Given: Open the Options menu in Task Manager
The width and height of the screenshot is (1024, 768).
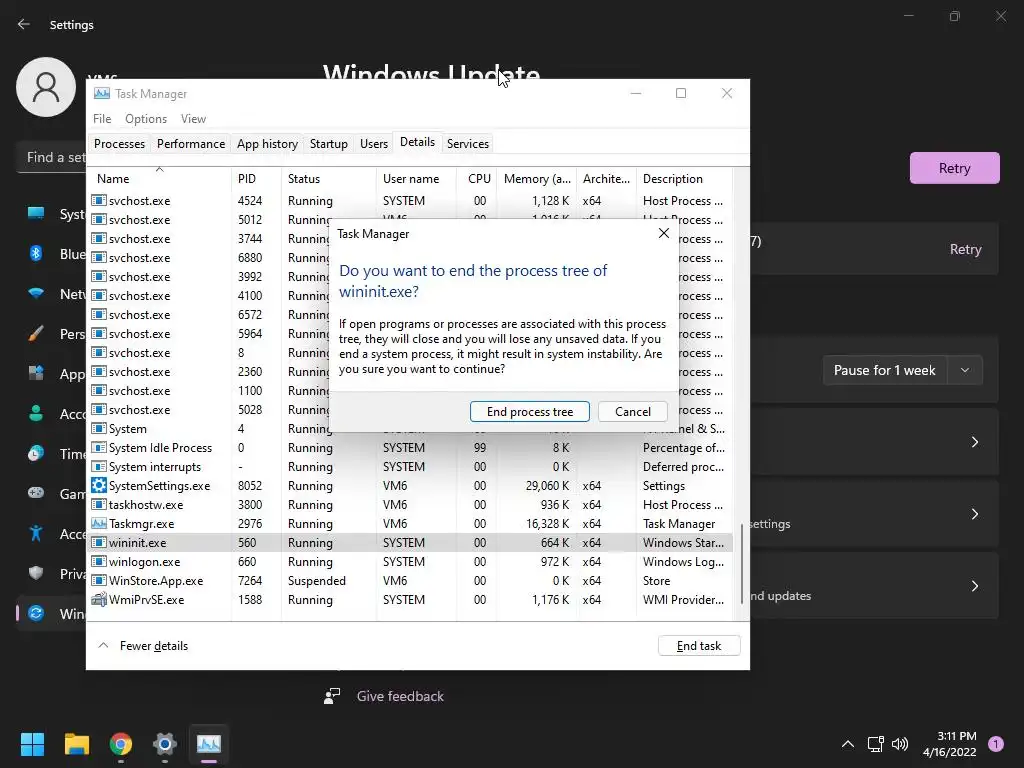Looking at the screenshot, I should point(146,119).
